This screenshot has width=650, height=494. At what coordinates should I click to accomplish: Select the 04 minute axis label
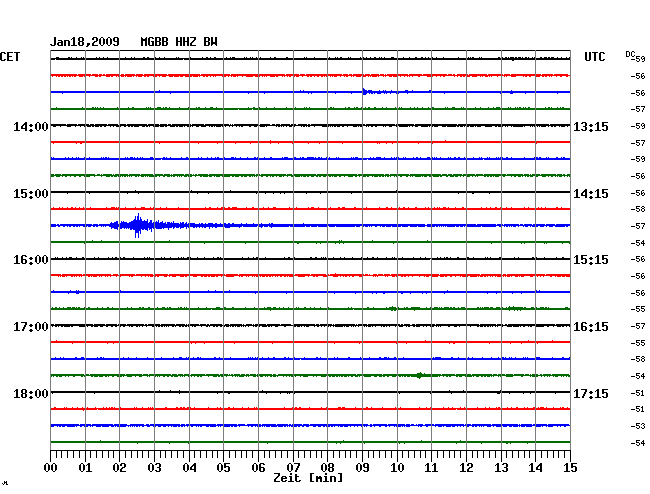[x=189, y=467]
